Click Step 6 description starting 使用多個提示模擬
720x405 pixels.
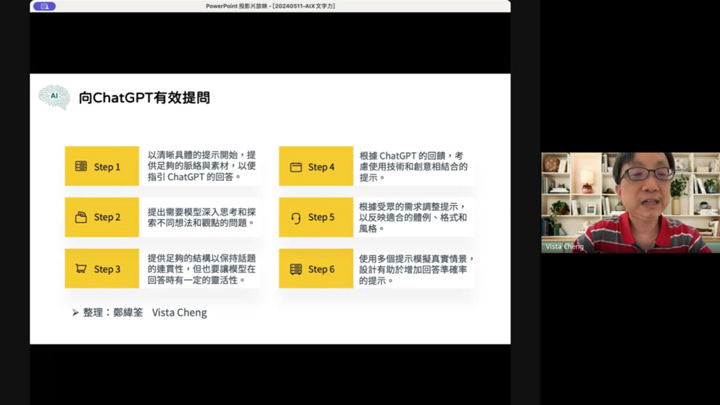(416, 269)
